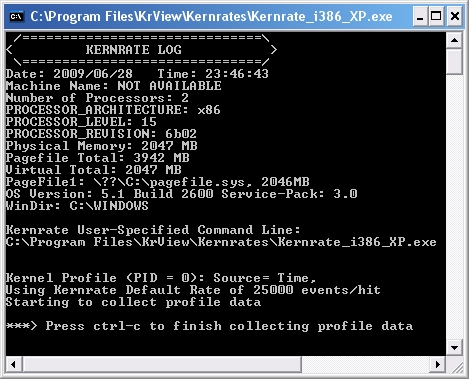Viewport: 469px width, 379px height.
Task: Click the KERNRATE LOG header text
Action: coord(134,50)
